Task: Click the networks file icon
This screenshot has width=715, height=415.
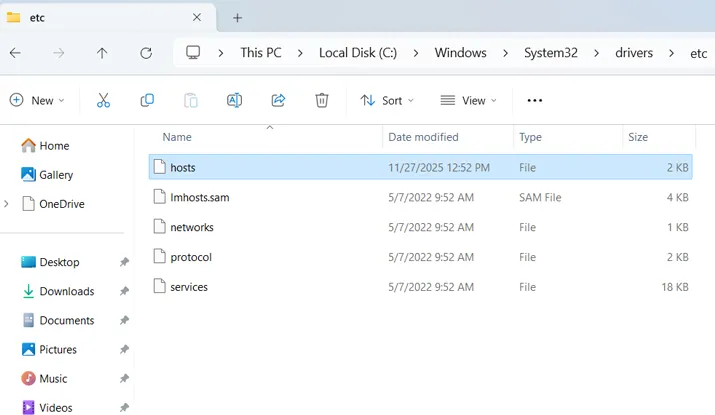Action: [x=160, y=227]
